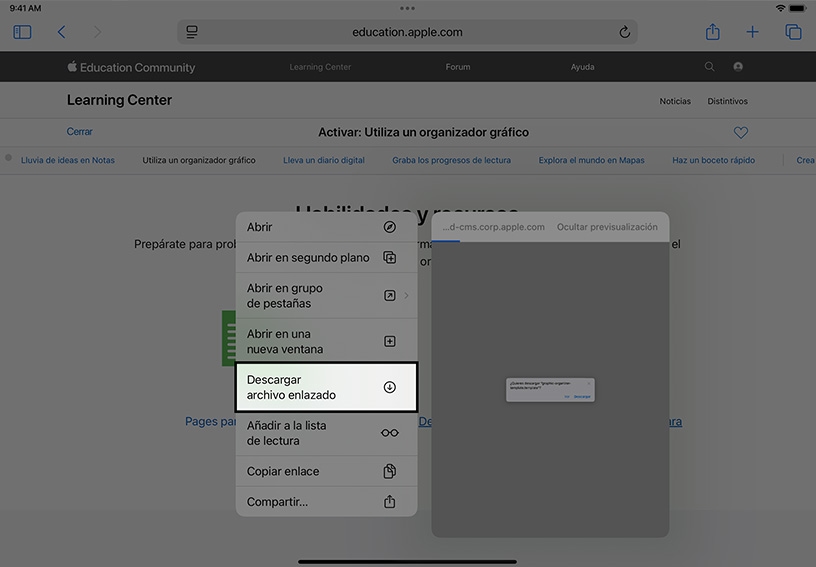Screen dimensions: 816x567
Task: Go to Explora el mundo en Mapas
Action: pyautogui.click(x=591, y=160)
